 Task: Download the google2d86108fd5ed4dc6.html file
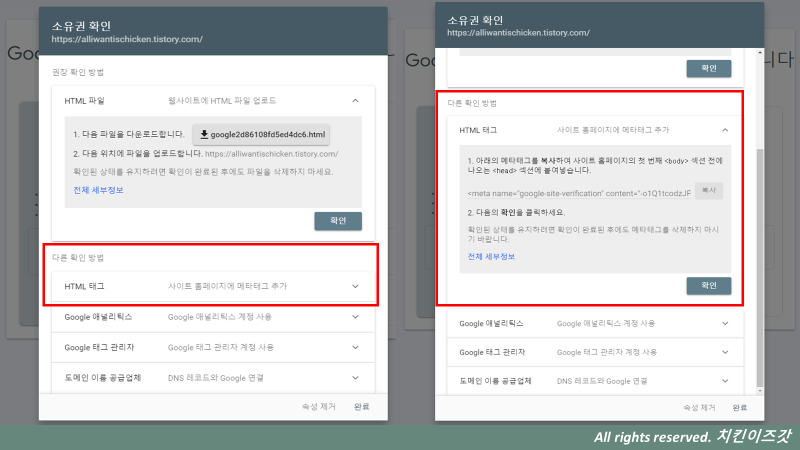tap(261, 135)
